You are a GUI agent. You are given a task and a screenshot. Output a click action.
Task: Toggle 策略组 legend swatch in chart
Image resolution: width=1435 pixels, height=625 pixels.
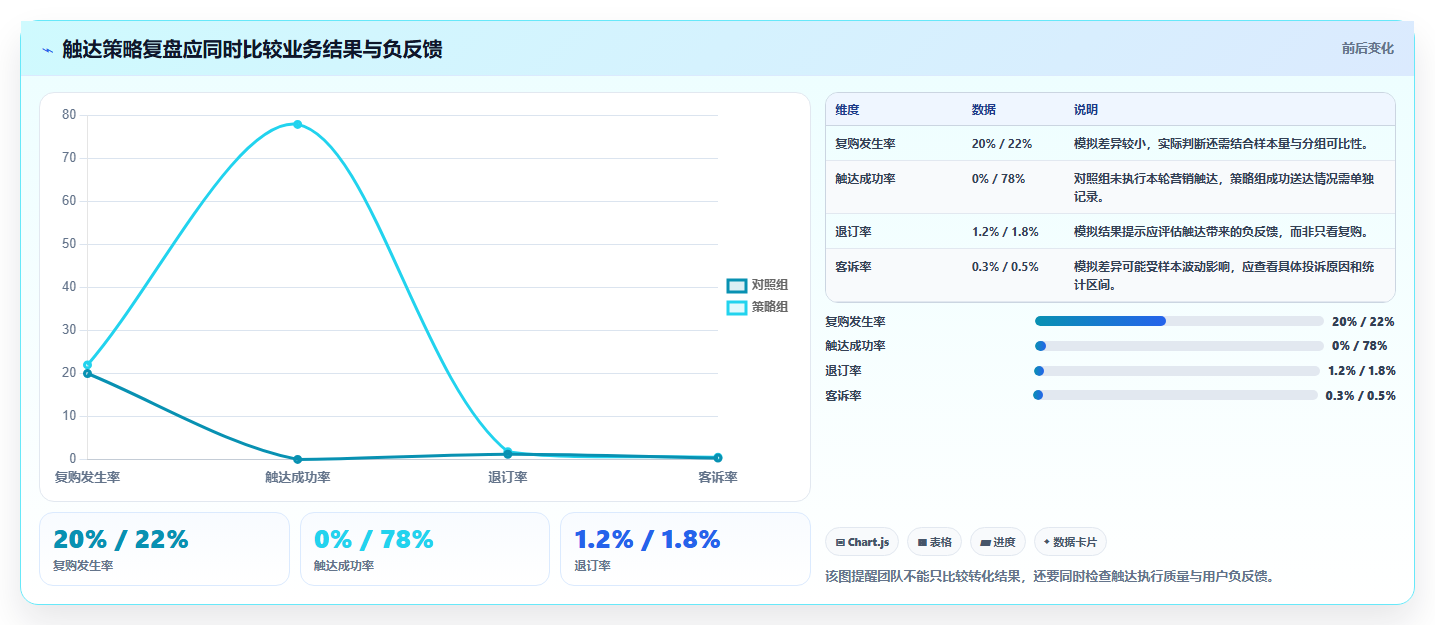pos(737,307)
